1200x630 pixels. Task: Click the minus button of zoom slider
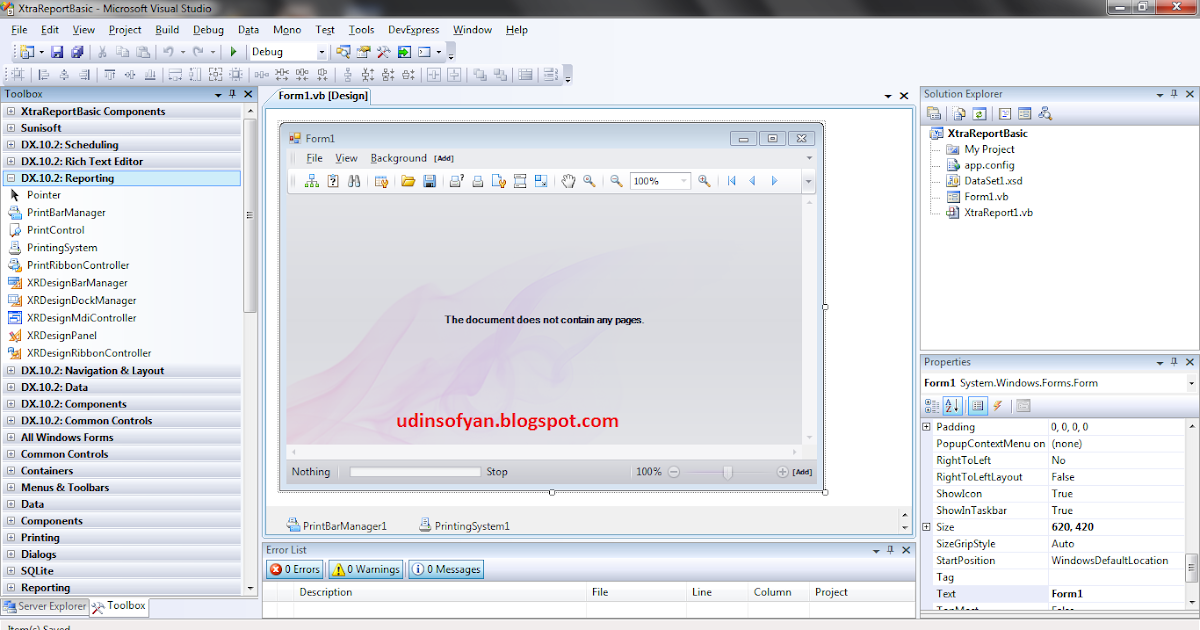click(674, 472)
